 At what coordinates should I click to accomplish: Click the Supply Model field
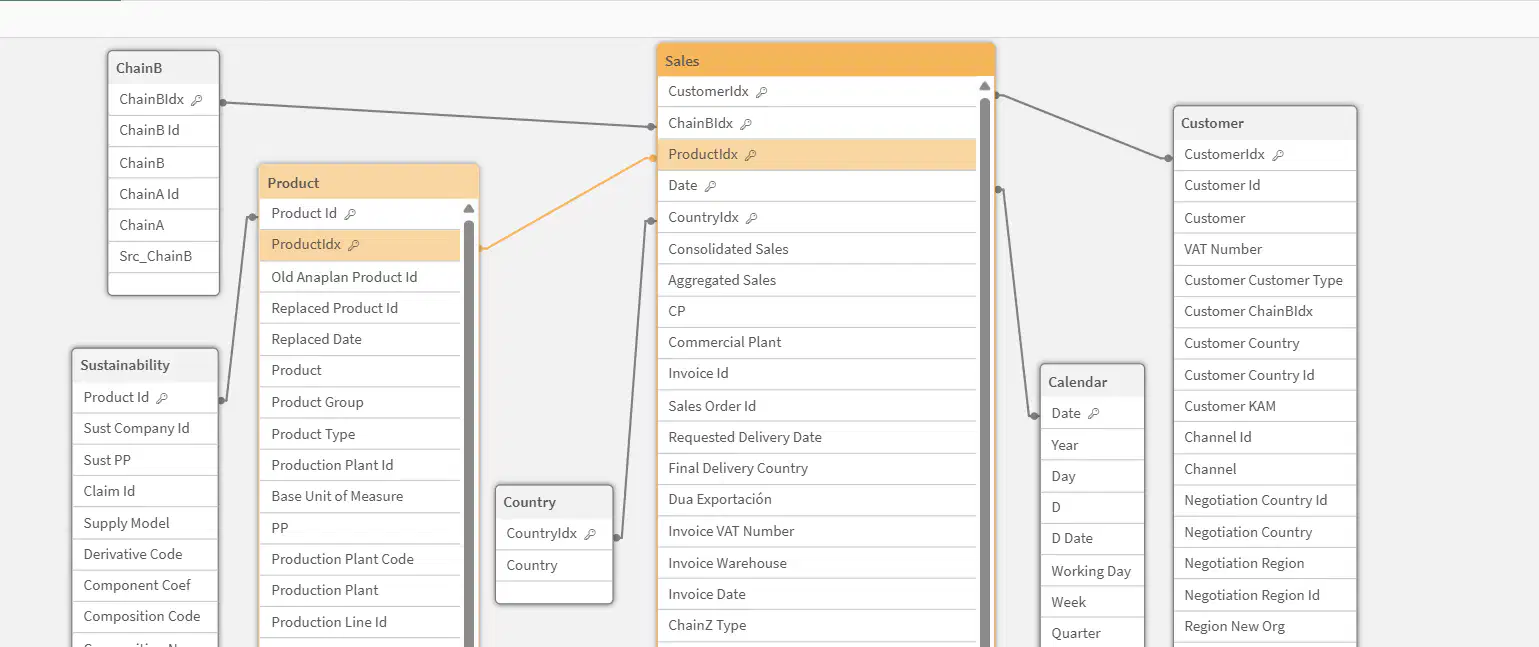pyautogui.click(x=145, y=523)
